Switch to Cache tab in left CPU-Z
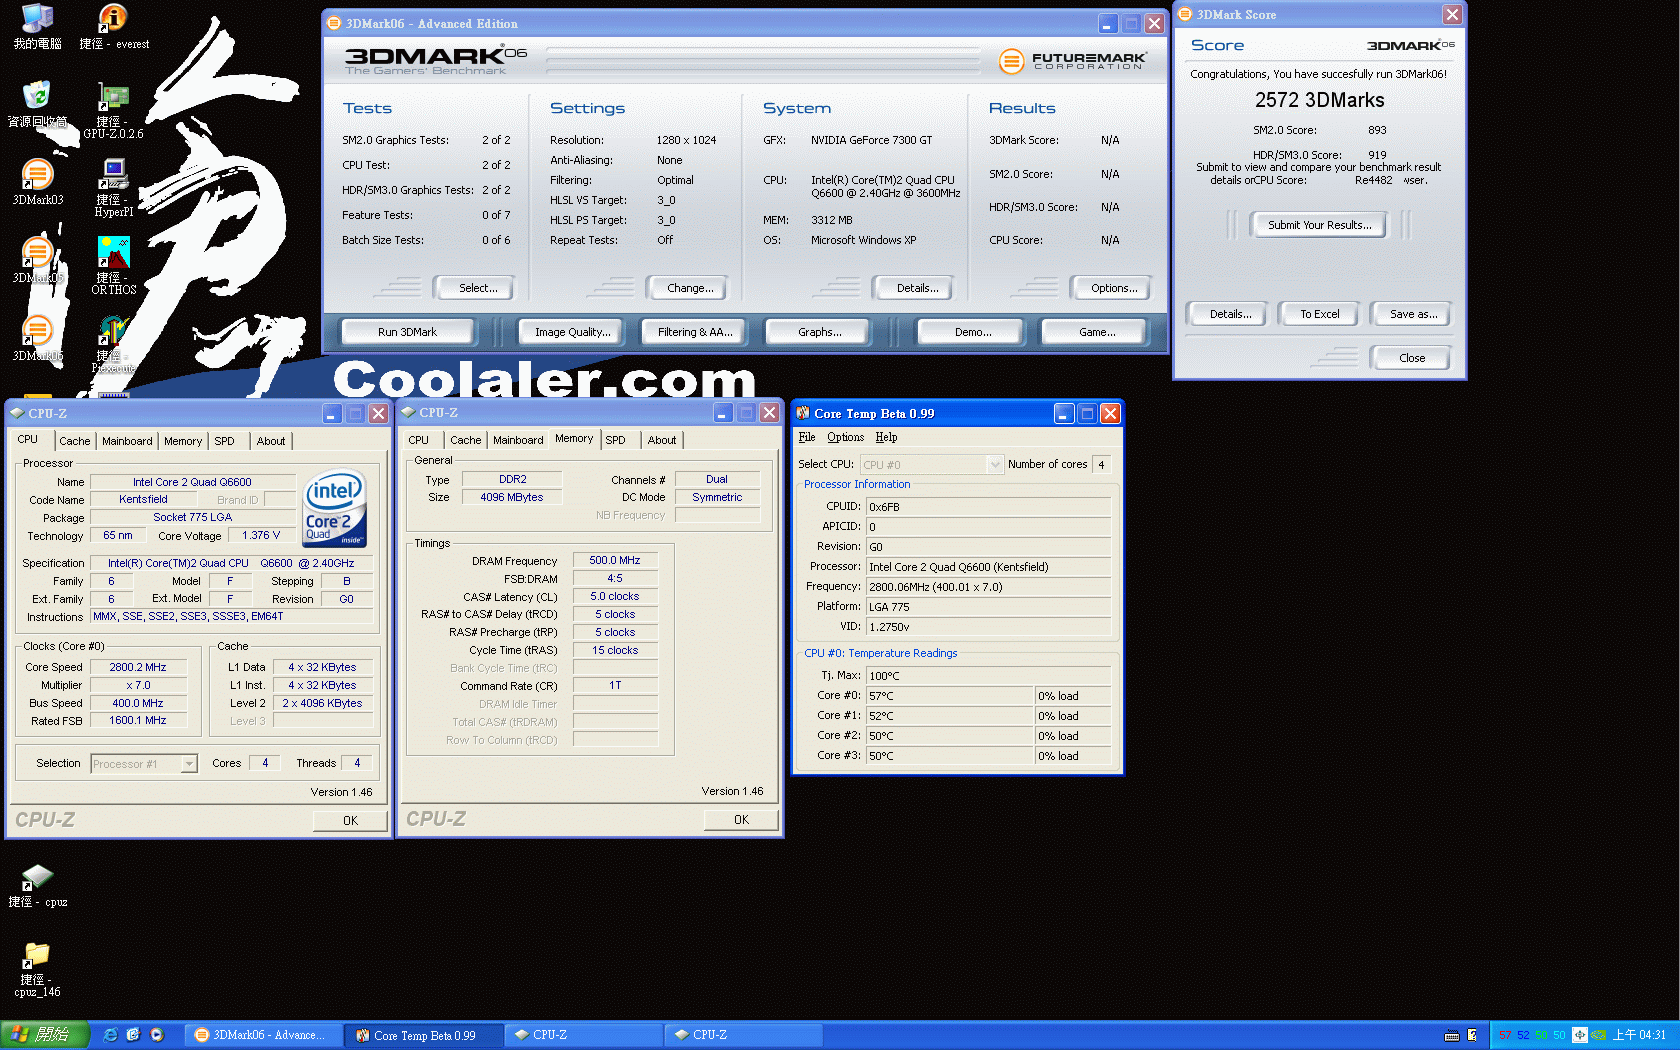The image size is (1680, 1050). point(74,441)
